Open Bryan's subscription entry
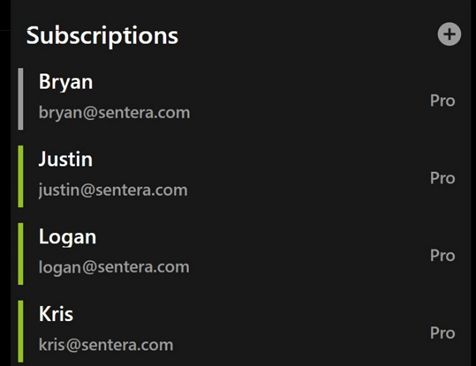Image resolution: width=476 pixels, height=366 pixels. tap(240, 99)
